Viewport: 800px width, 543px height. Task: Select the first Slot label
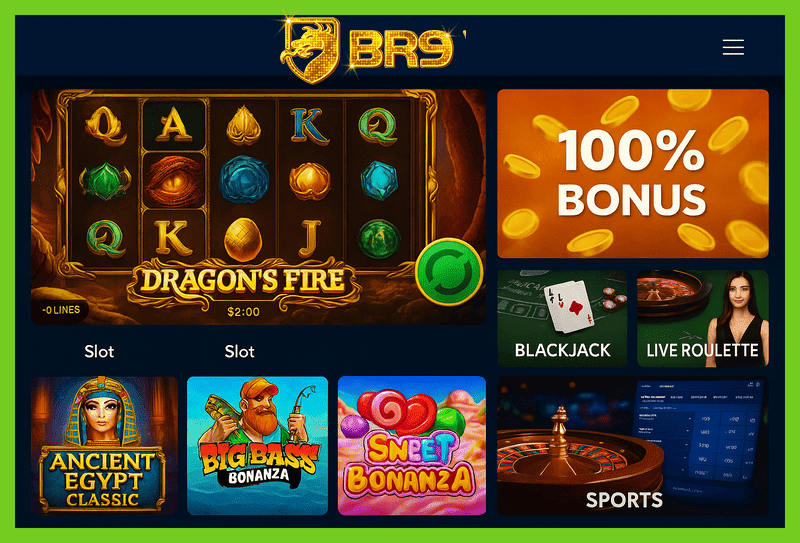(x=99, y=352)
